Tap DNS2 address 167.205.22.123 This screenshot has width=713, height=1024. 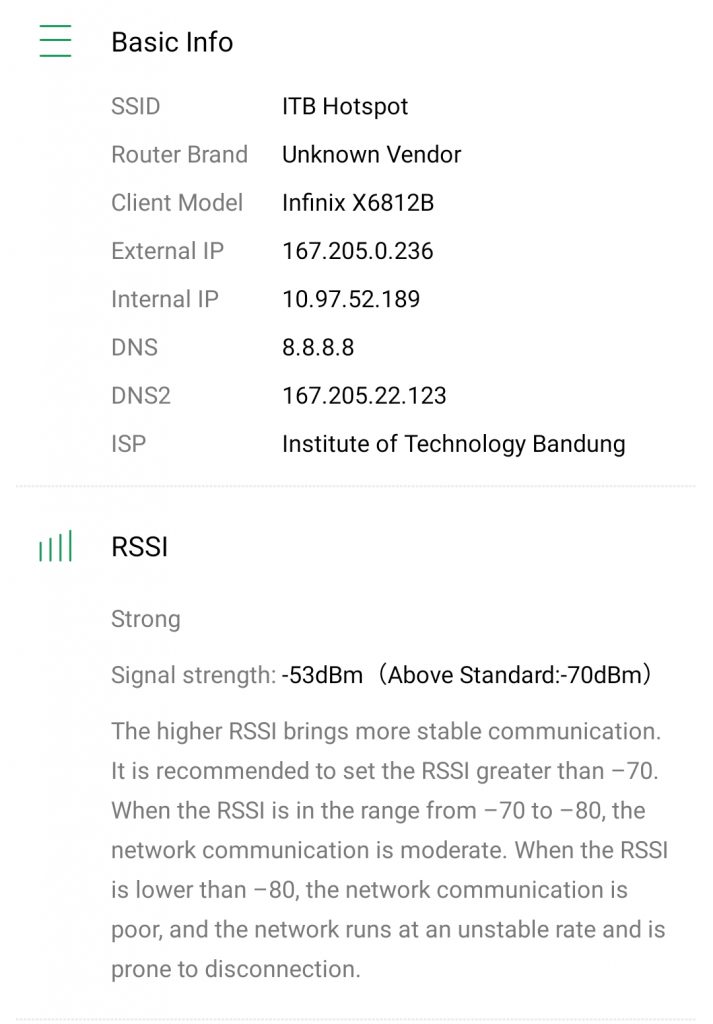[364, 396]
